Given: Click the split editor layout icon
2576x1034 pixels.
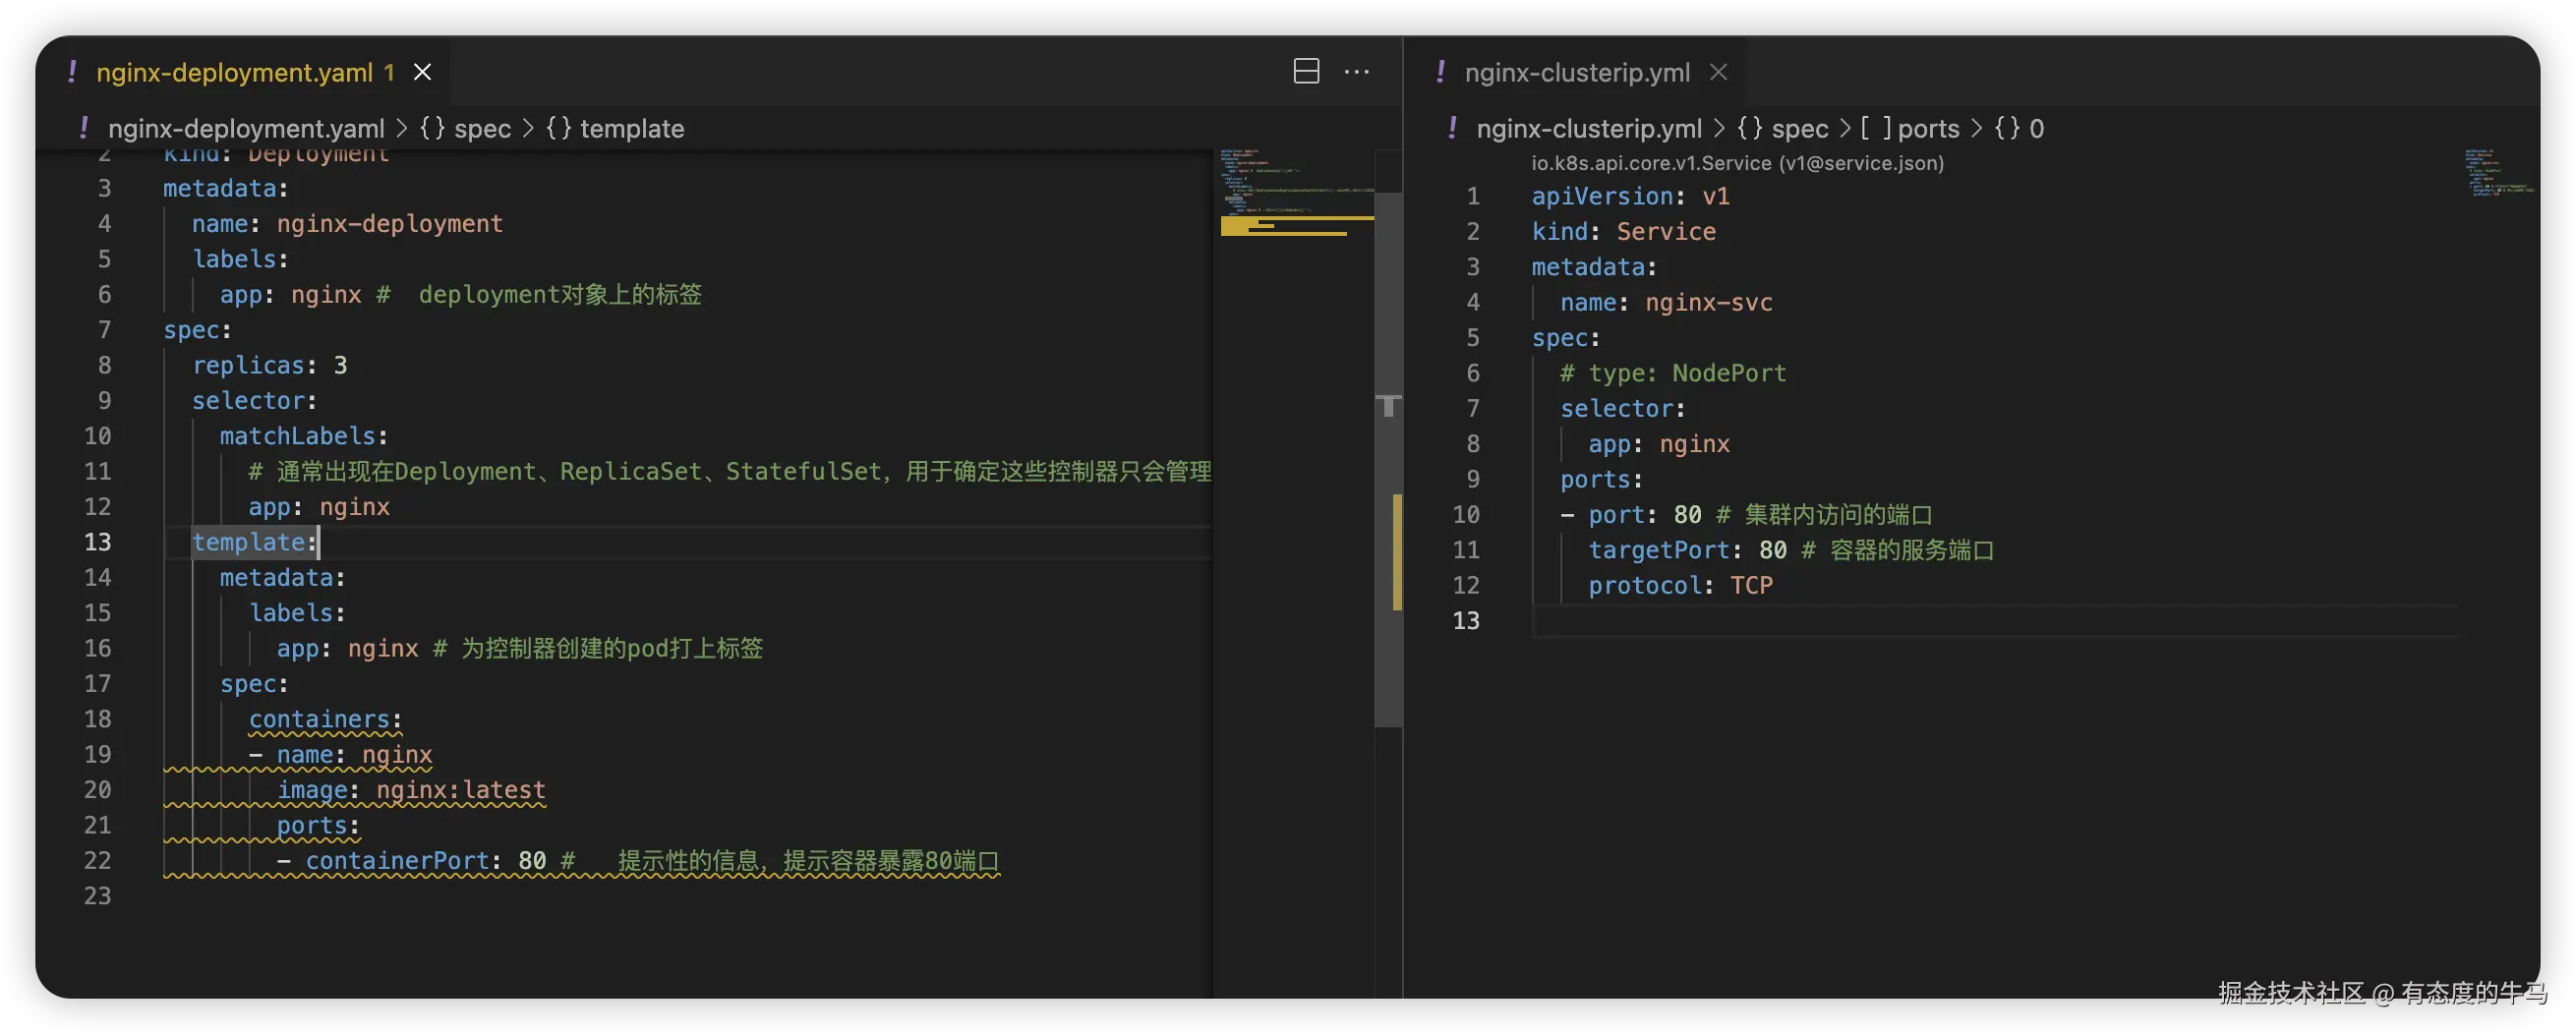Looking at the screenshot, I should 1306,72.
